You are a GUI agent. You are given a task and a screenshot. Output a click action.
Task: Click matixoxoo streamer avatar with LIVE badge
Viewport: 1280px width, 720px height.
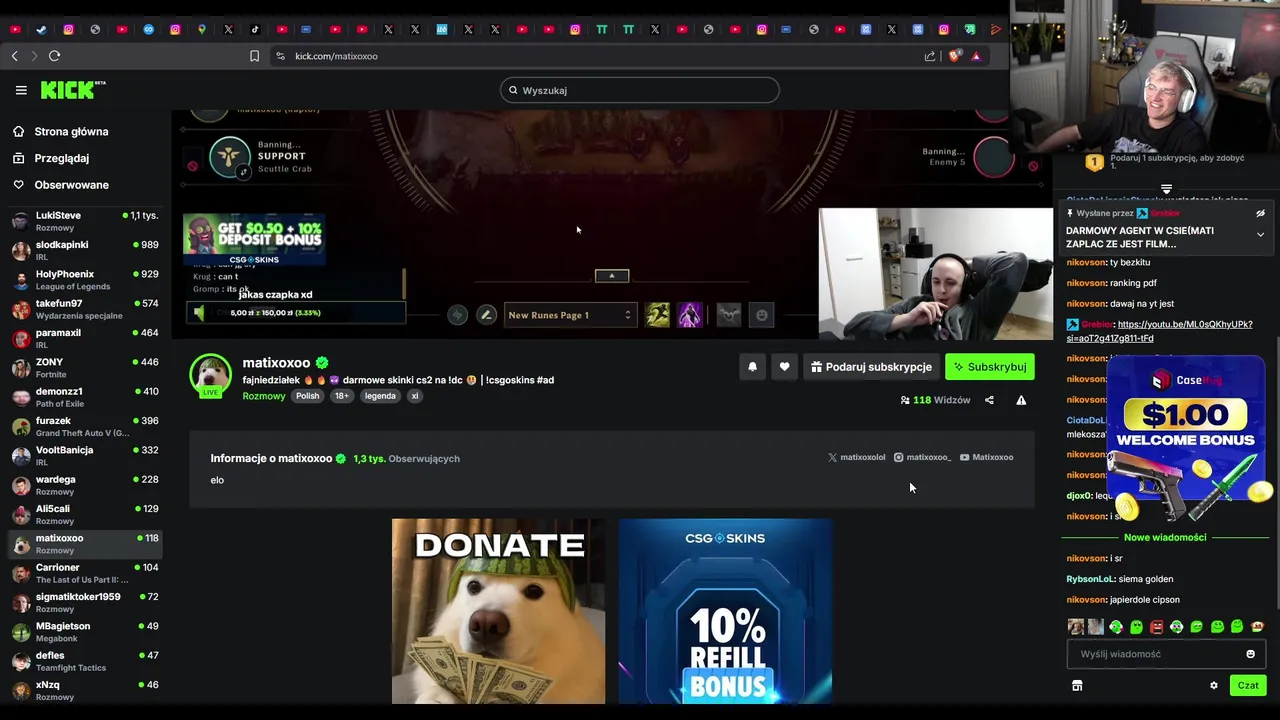click(211, 376)
